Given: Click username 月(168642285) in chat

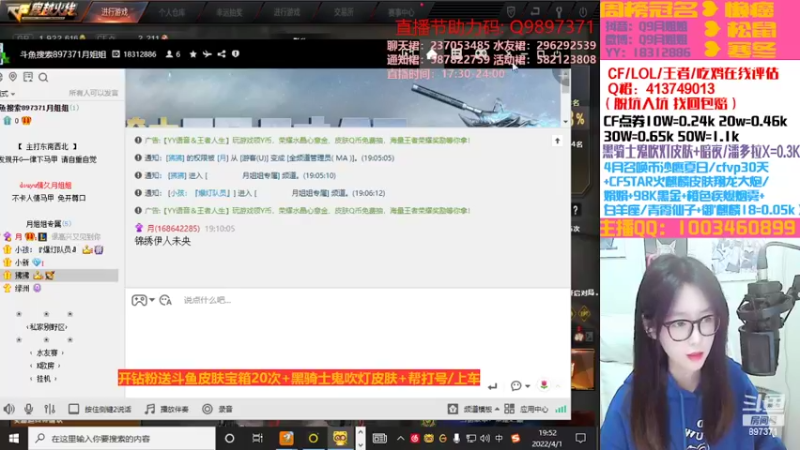Looking at the screenshot, I should pos(173,228).
